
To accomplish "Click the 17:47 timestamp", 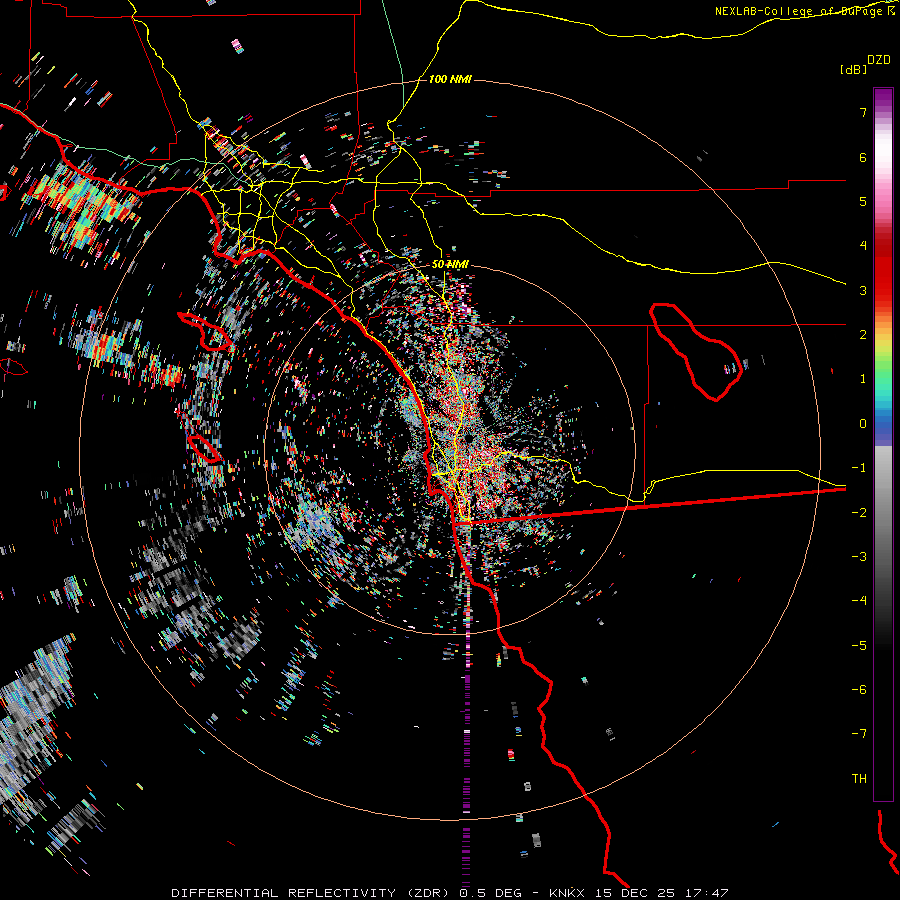I will tap(709, 893).
